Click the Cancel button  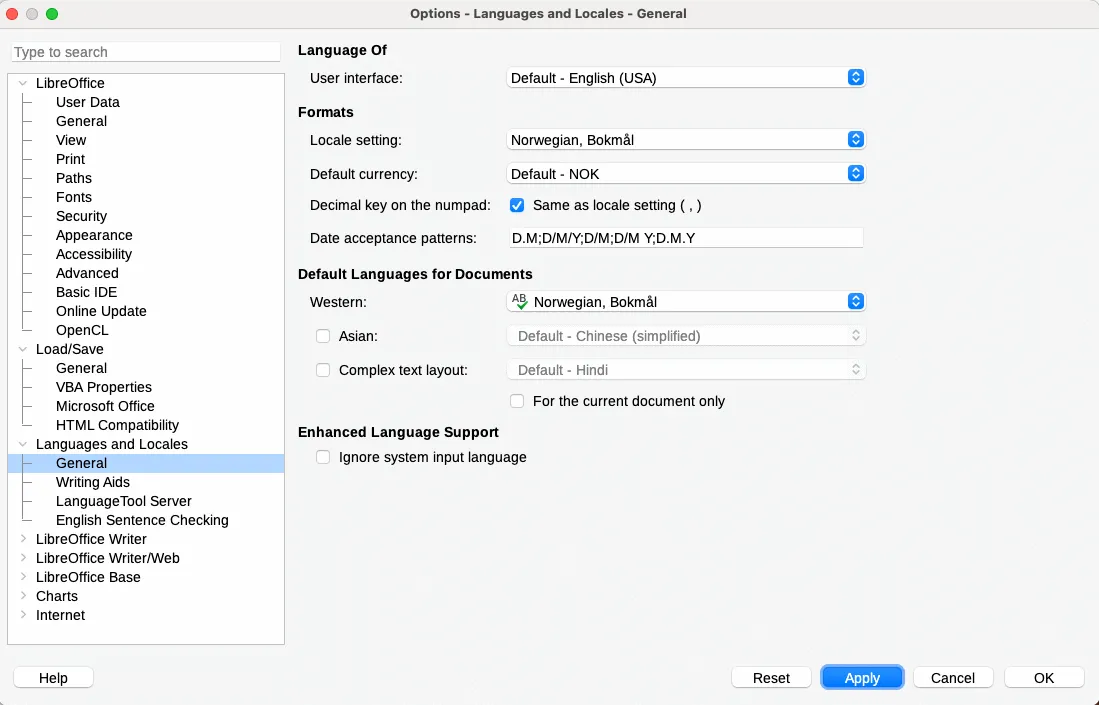point(953,678)
